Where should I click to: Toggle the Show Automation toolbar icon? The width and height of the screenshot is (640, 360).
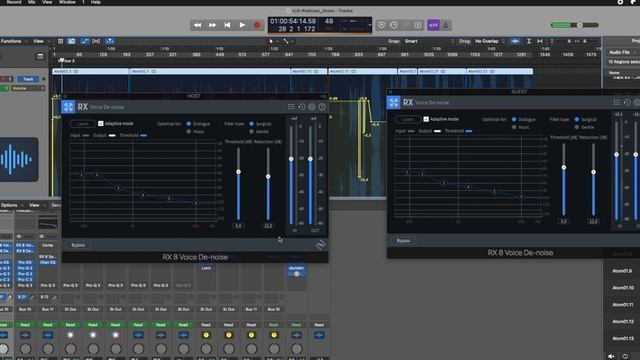(84, 41)
